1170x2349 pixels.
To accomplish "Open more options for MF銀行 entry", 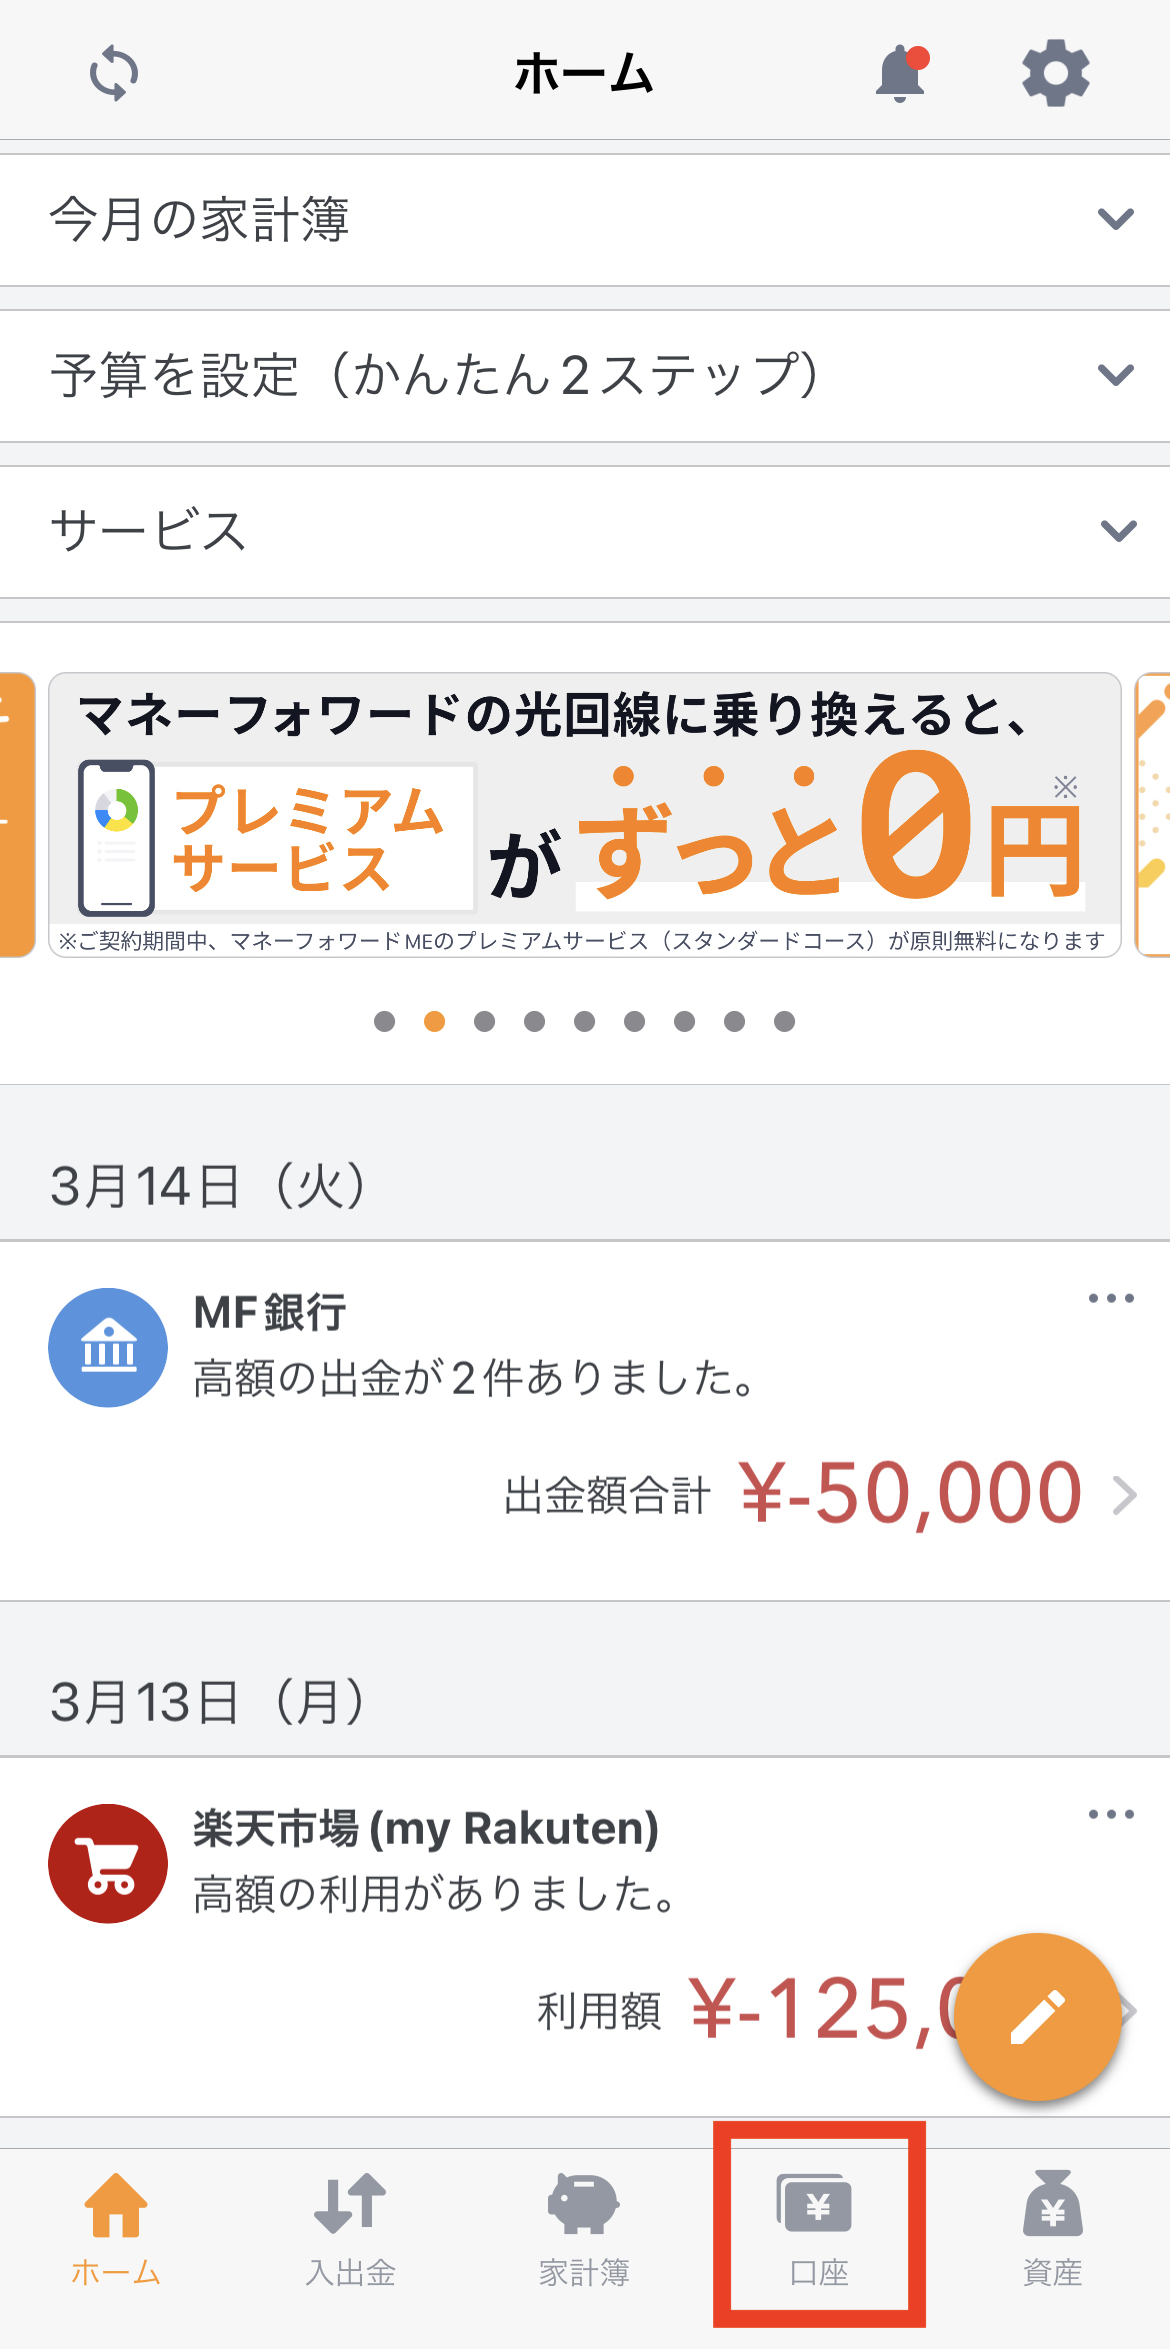I will tap(1111, 1298).
